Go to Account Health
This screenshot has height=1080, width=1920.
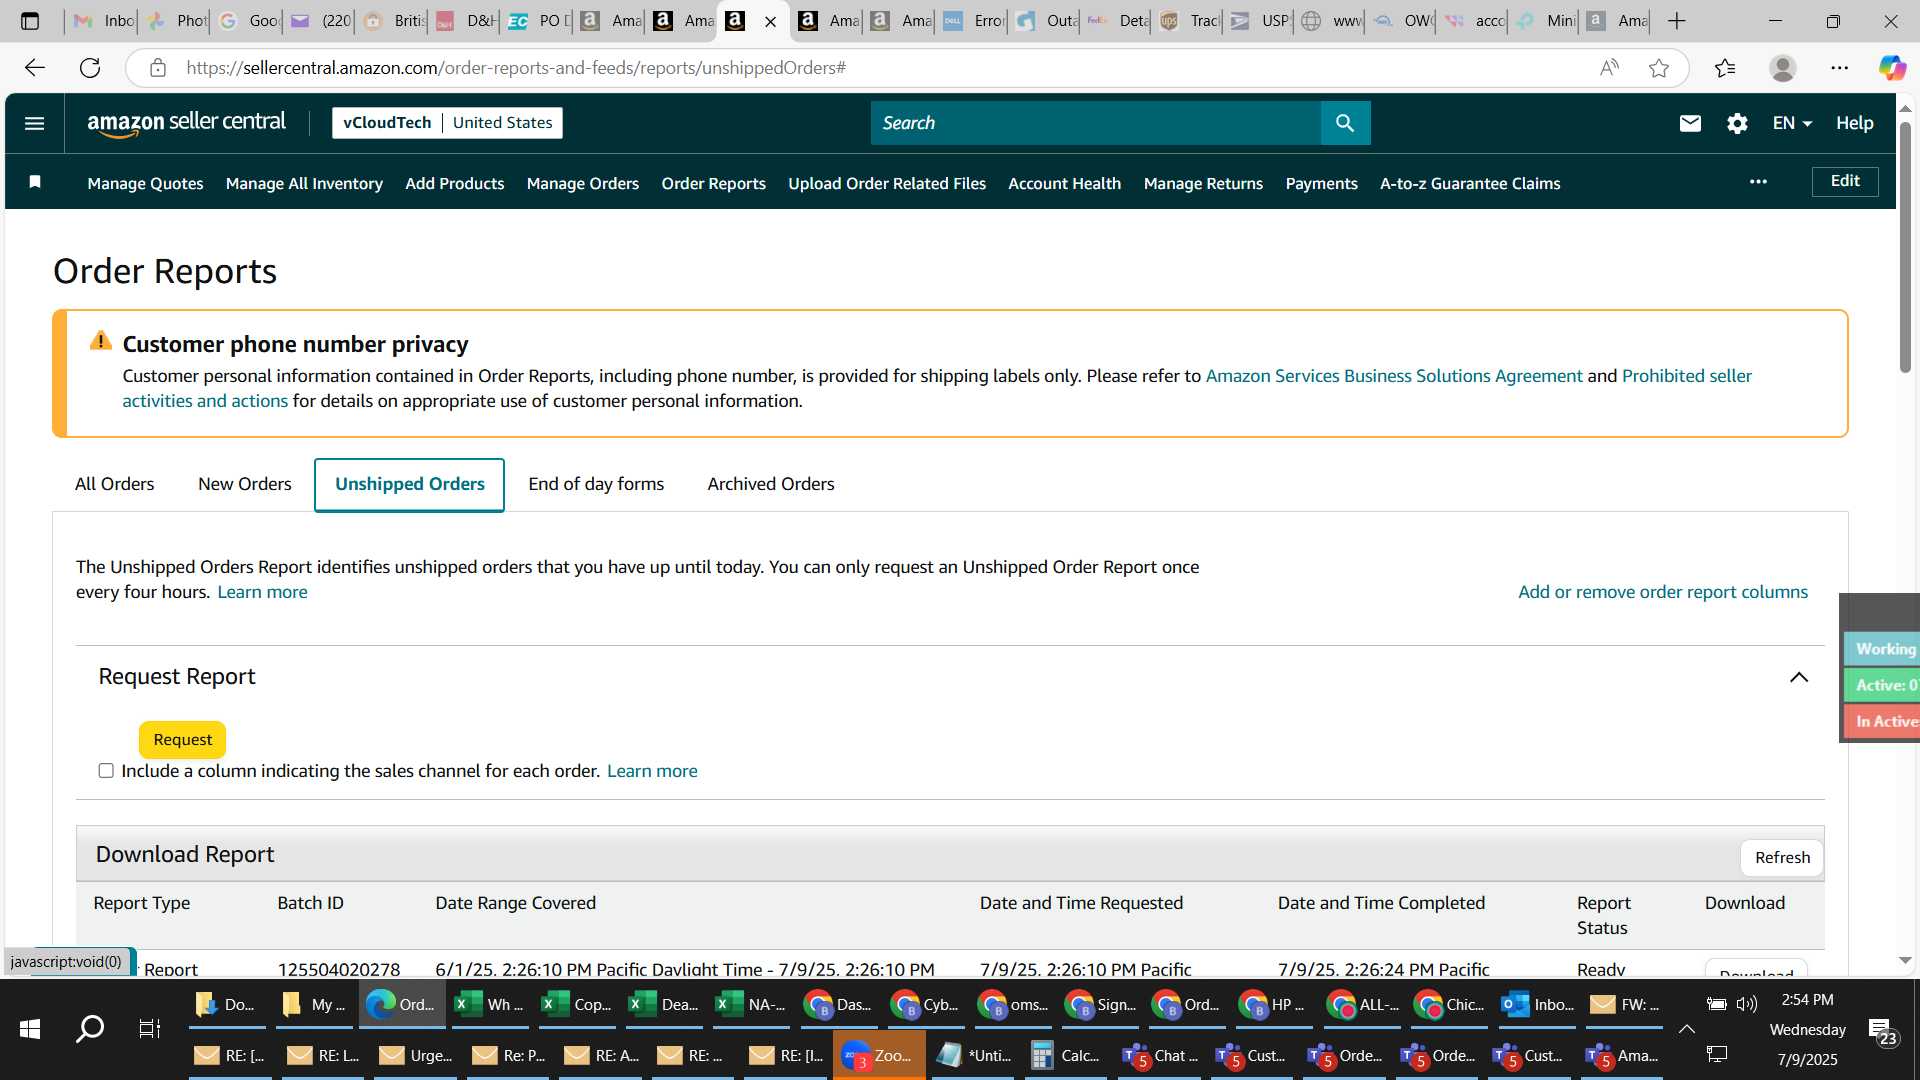(x=1065, y=183)
